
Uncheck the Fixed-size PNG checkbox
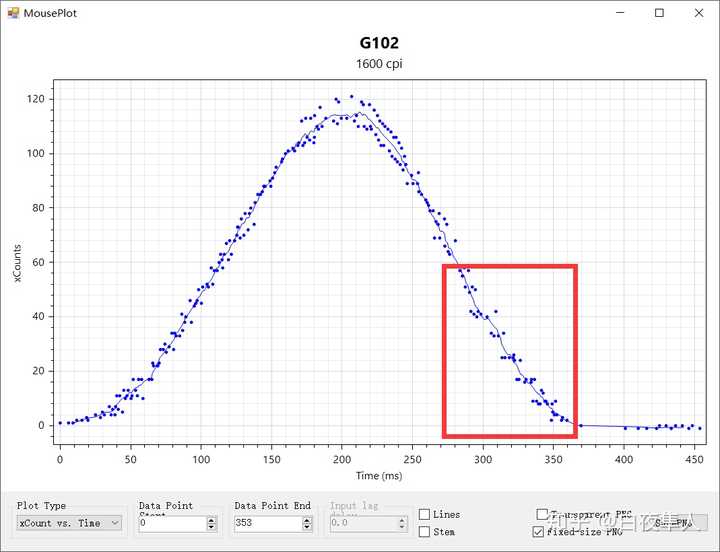click(x=538, y=532)
